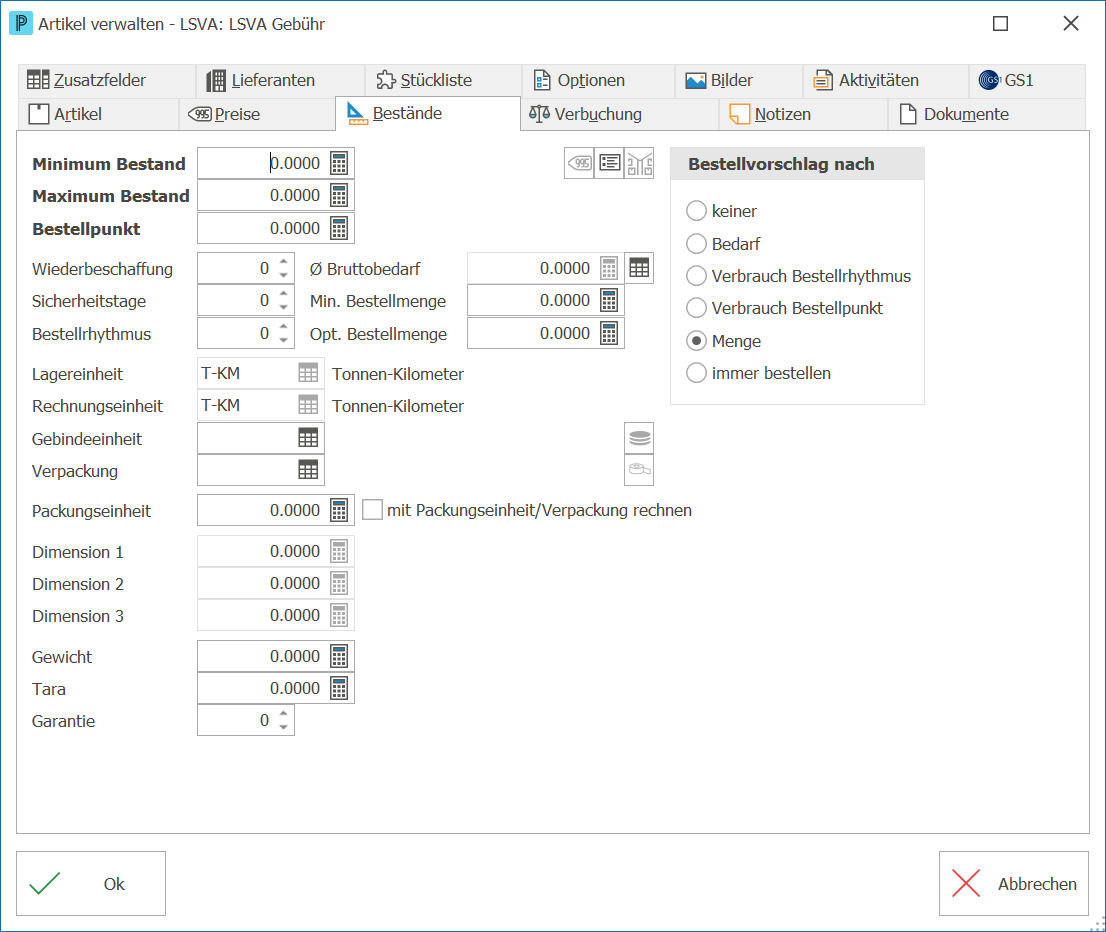This screenshot has width=1106, height=932.
Task: Click the price tag toolbar icon
Action: point(579,164)
